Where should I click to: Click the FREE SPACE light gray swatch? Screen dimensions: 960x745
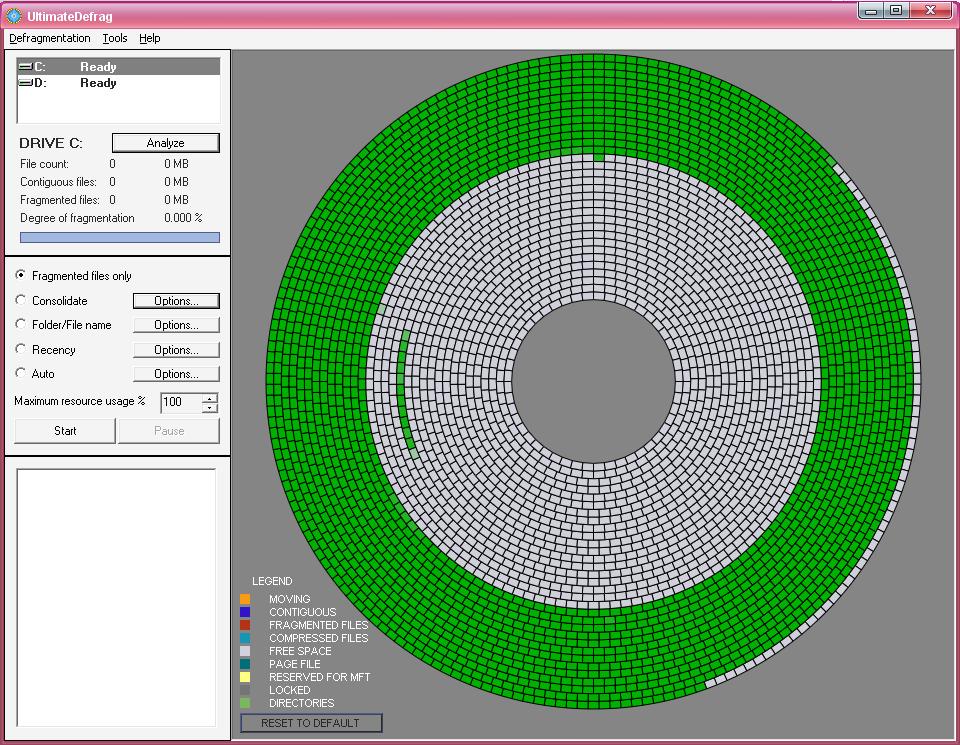[x=245, y=651]
